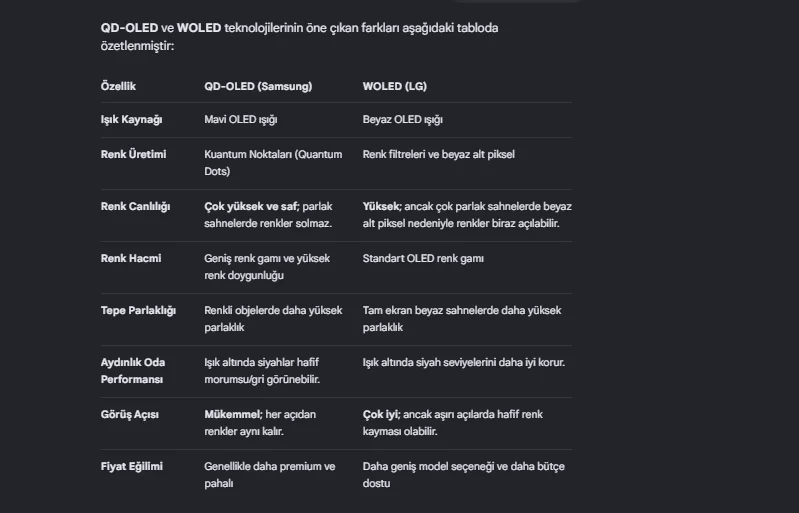Click the Mavi OLED ışığı cell
Image resolution: width=799 pixels, height=513 pixels.
[241, 120]
